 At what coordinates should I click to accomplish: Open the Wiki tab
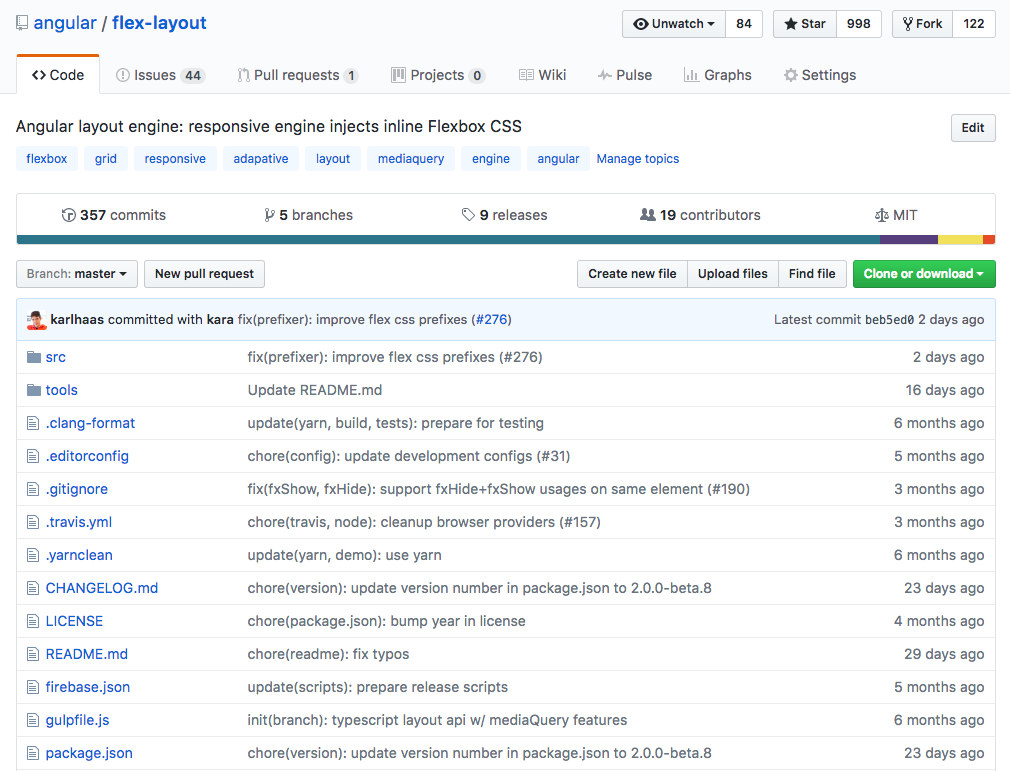click(x=542, y=75)
